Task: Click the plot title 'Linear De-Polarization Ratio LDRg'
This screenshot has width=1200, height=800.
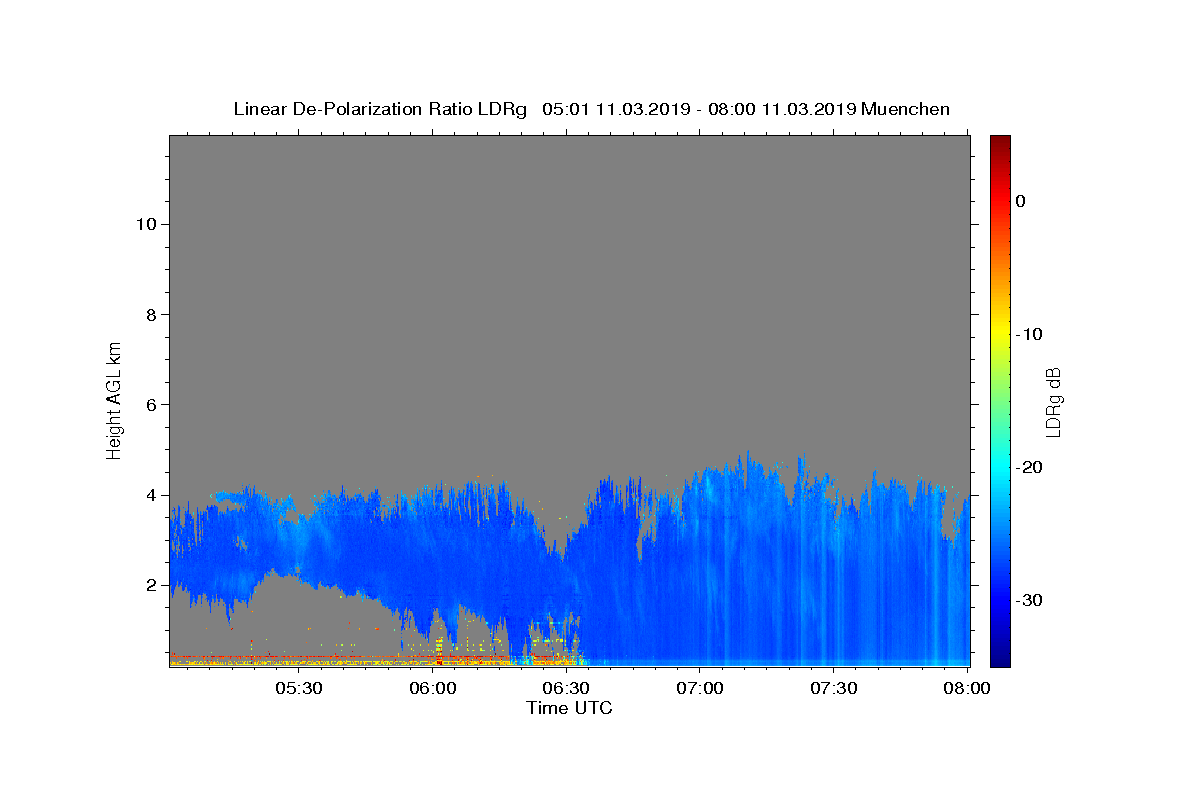Action: click(x=380, y=109)
